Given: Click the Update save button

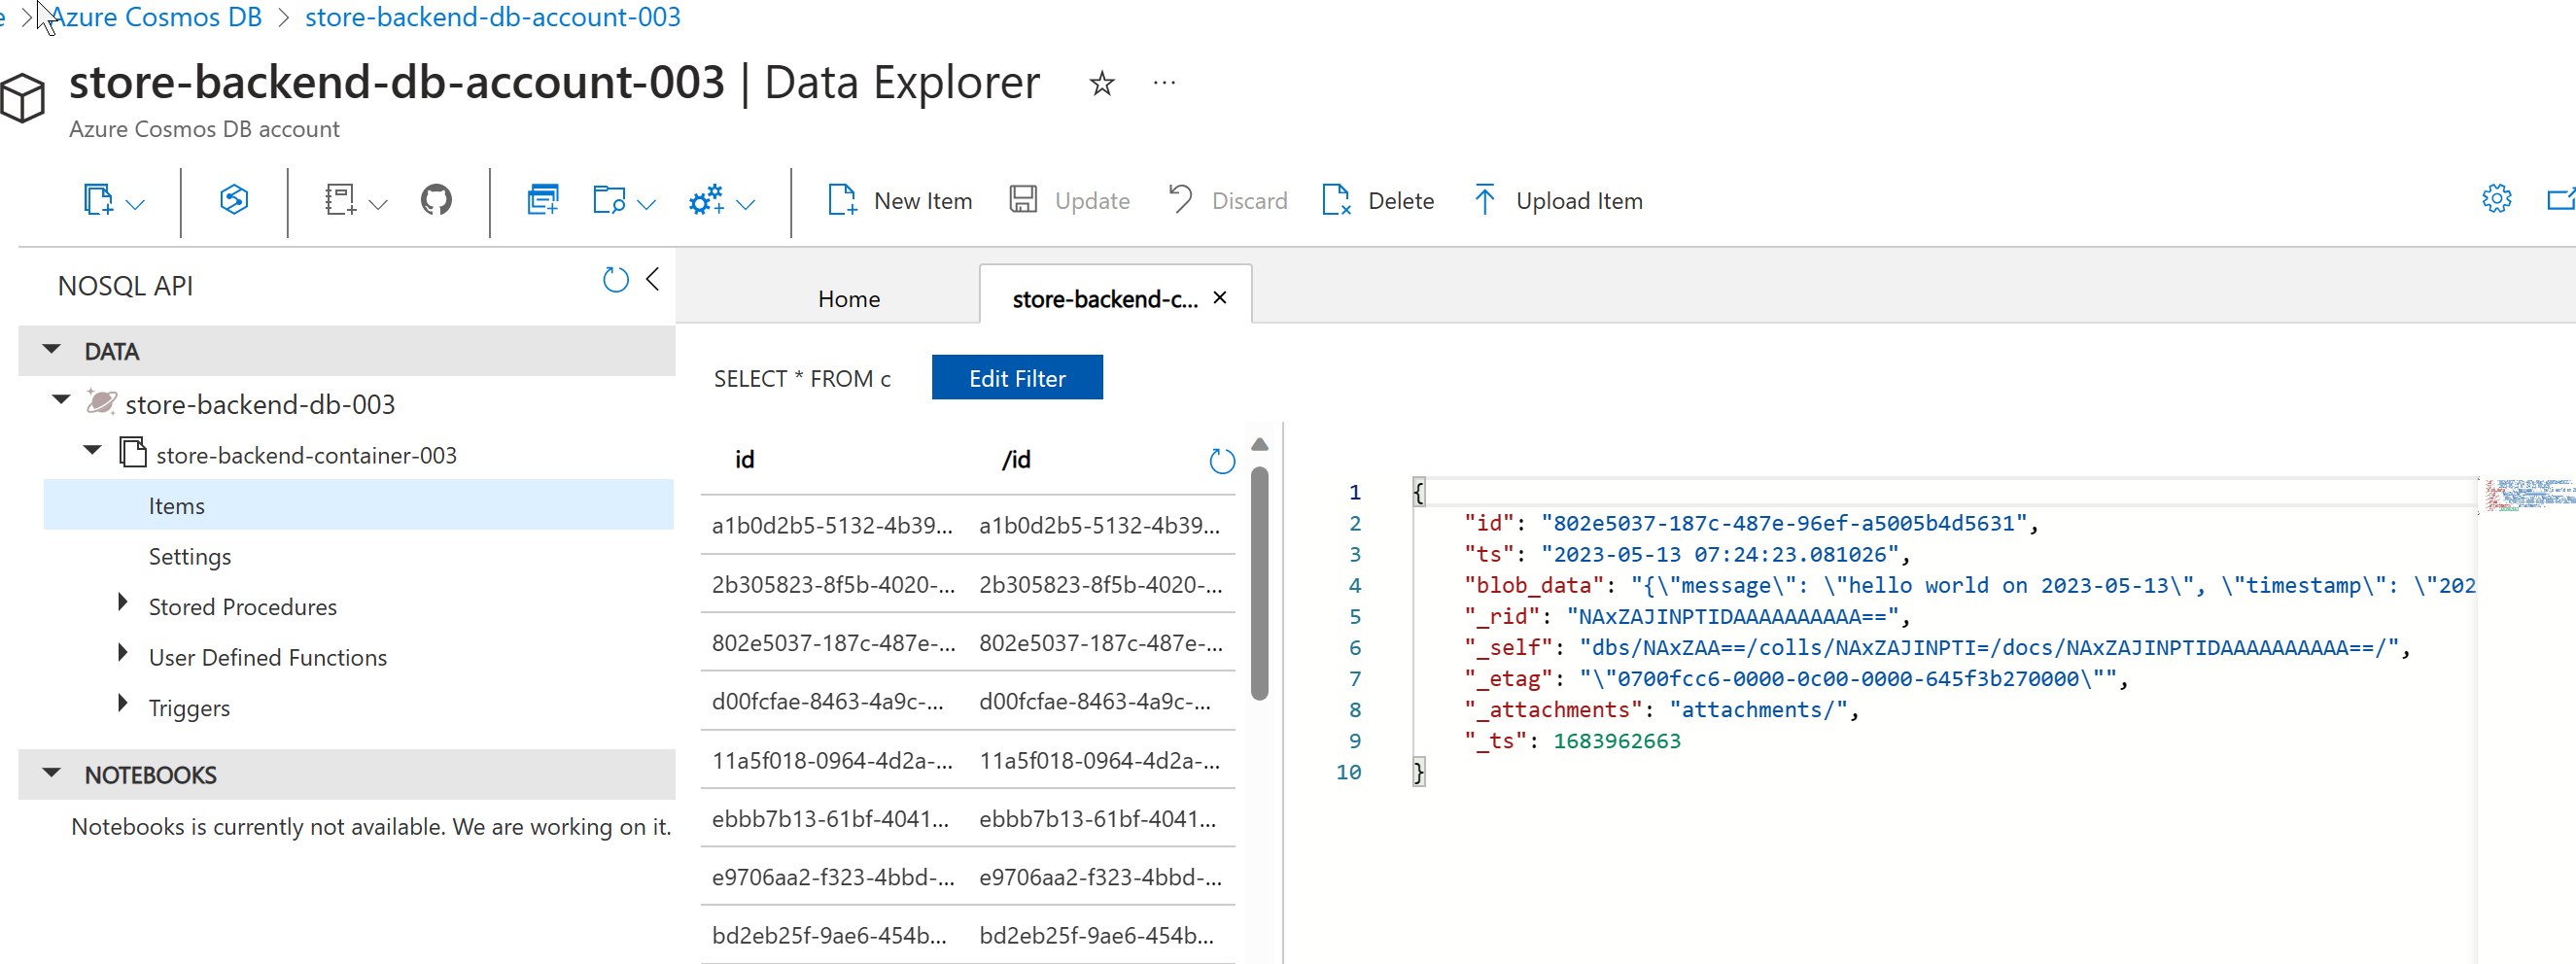Looking at the screenshot, I should 1069,200.
